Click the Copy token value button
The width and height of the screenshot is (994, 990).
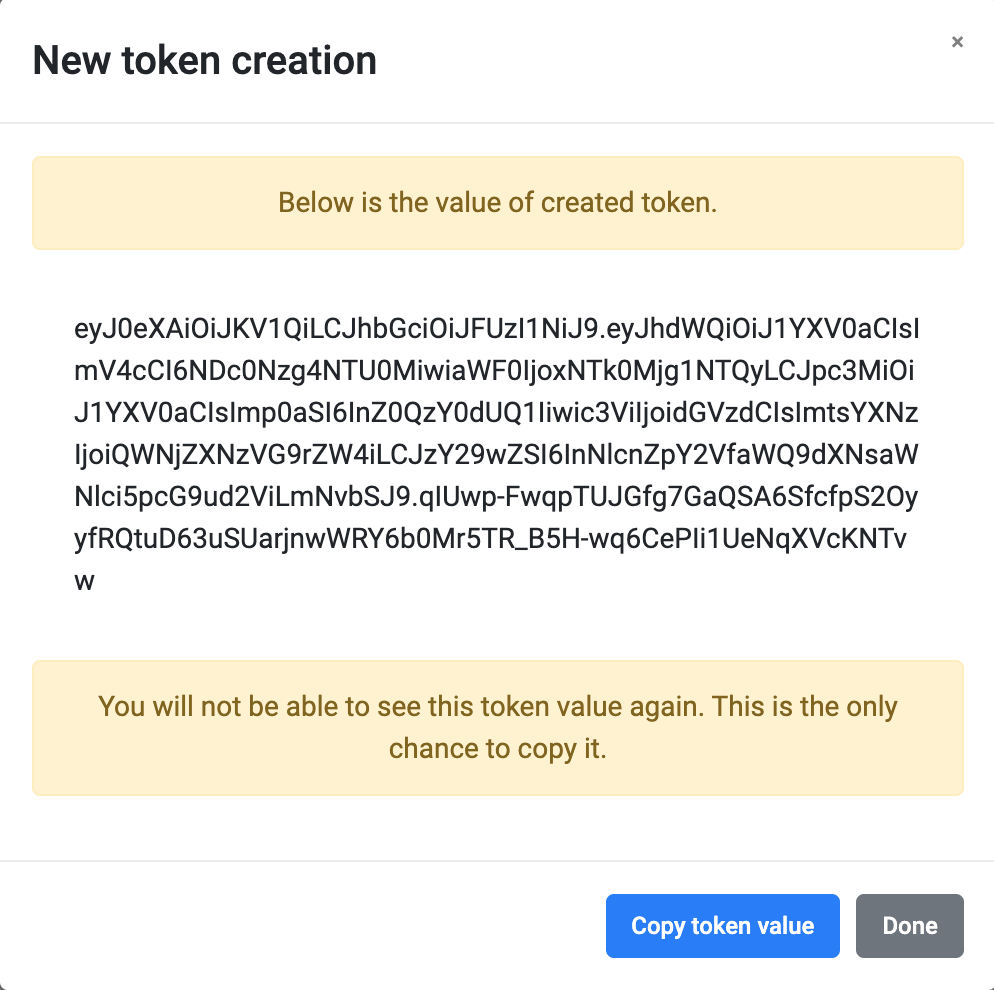click(722, 926)
